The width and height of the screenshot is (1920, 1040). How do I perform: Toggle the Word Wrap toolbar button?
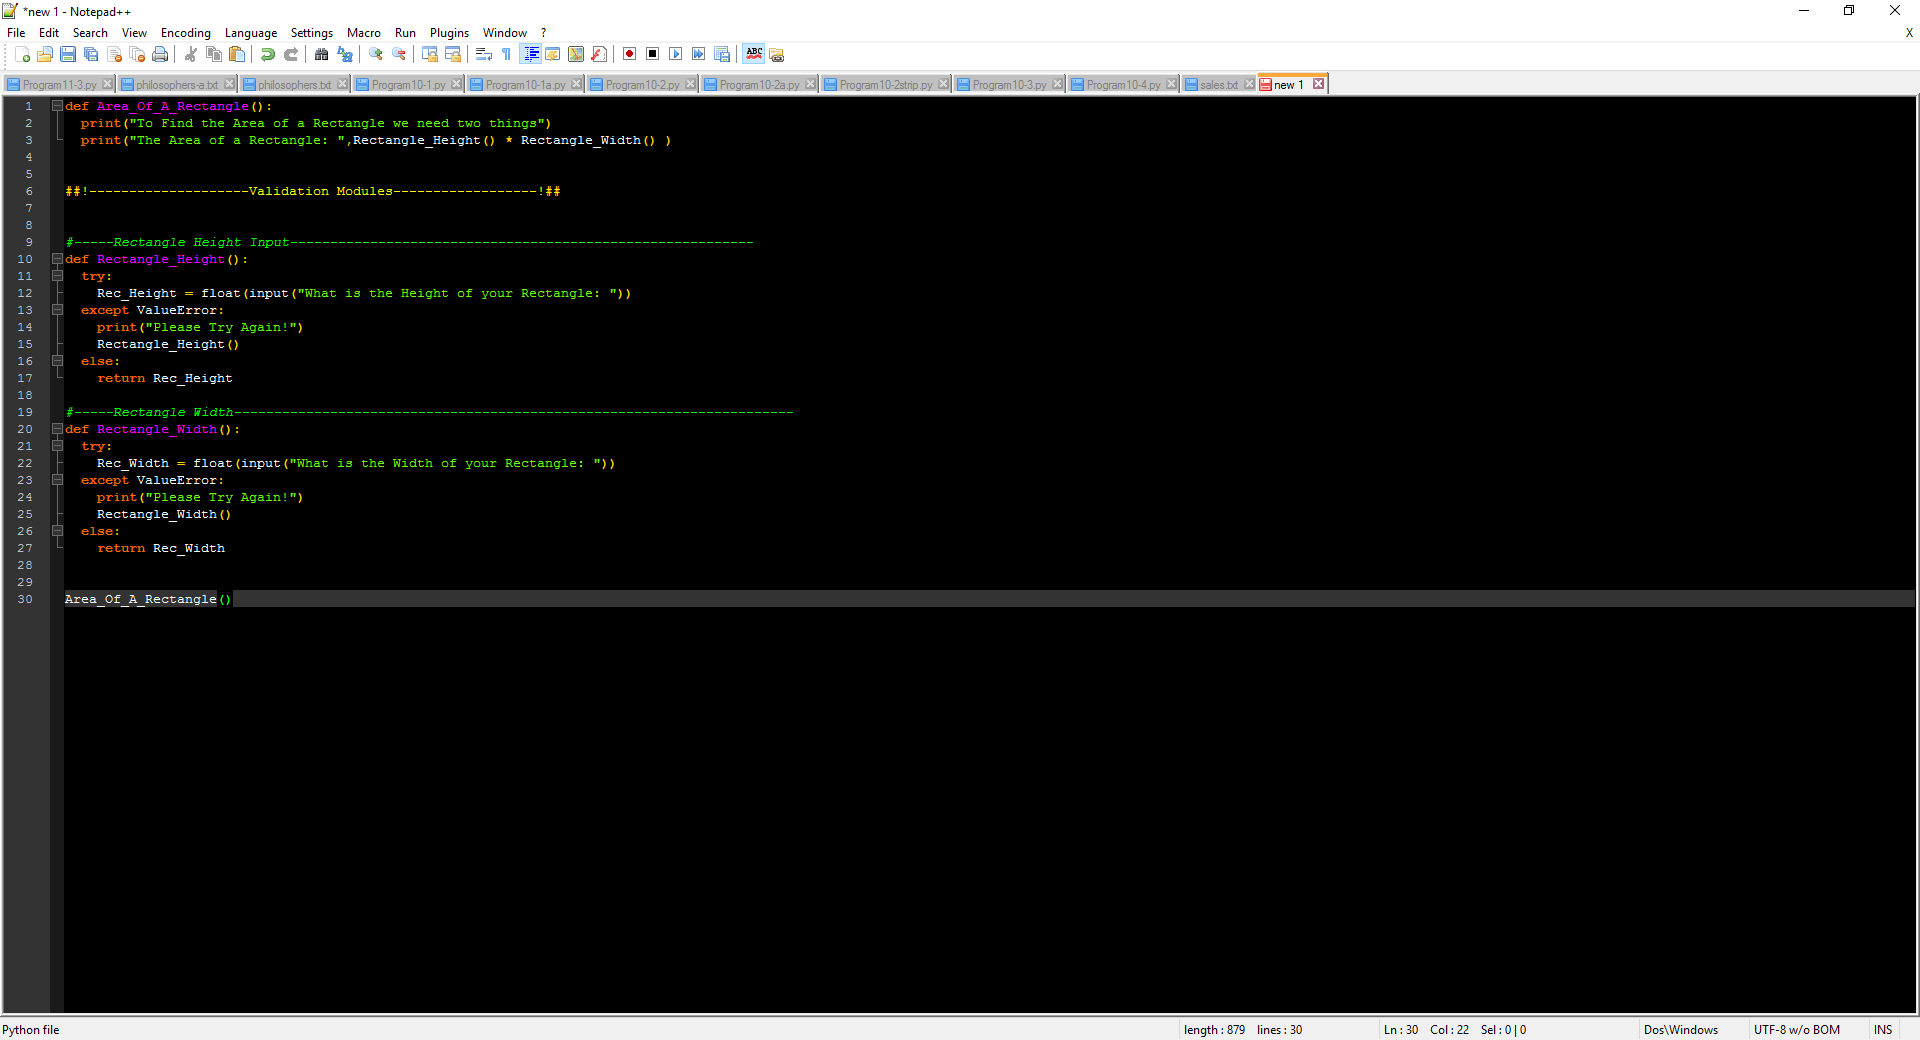(484, 54)
